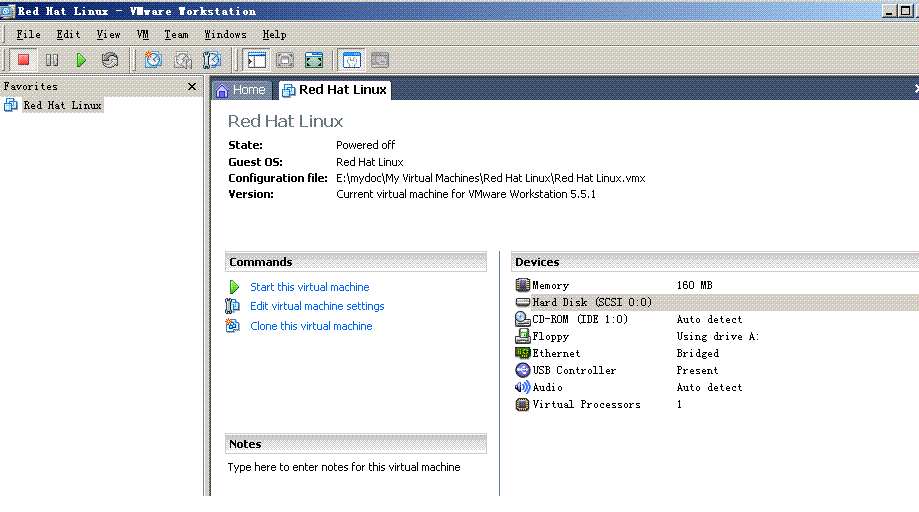Select the Audio device label
Screen dimensions: 919x512
click(x=547, y=387)
